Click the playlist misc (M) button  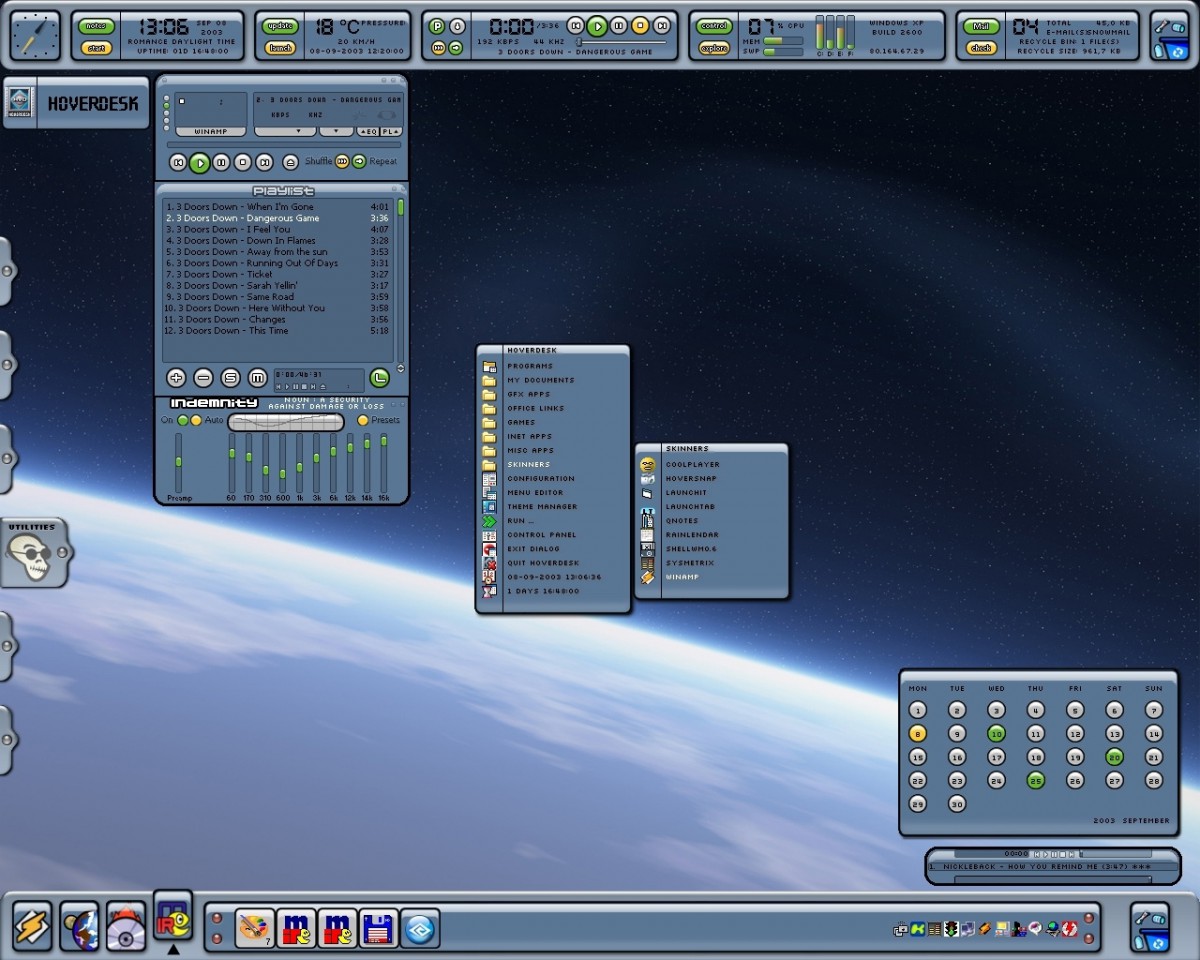coord(257,377)
